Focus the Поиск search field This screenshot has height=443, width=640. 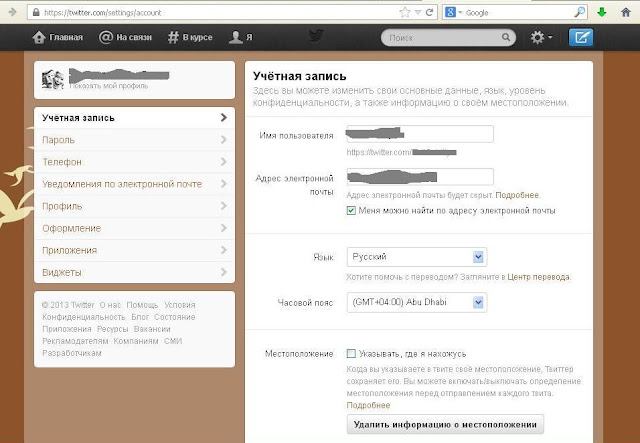click(448, 38)
